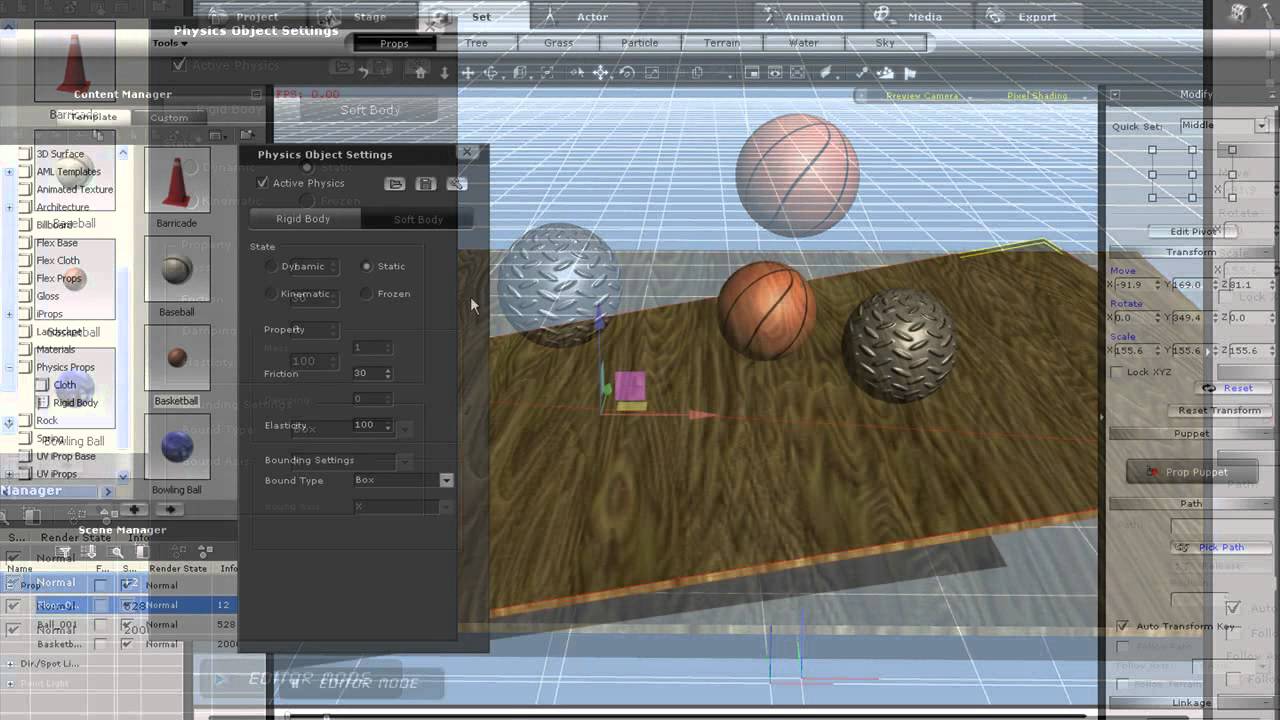Switch to the Soft Body tab
The height and width of the screenshot is (720, 1280).
tap(417, 220)
